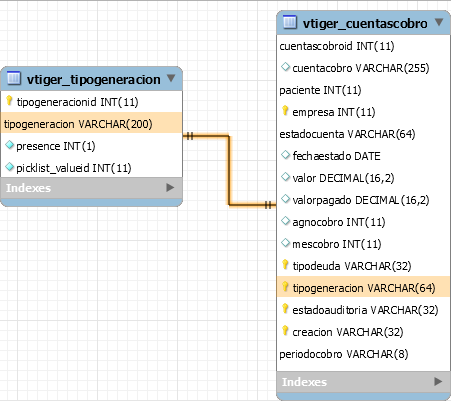Expand Indexes section of vtiger_cuentascobro

[438, 381]
